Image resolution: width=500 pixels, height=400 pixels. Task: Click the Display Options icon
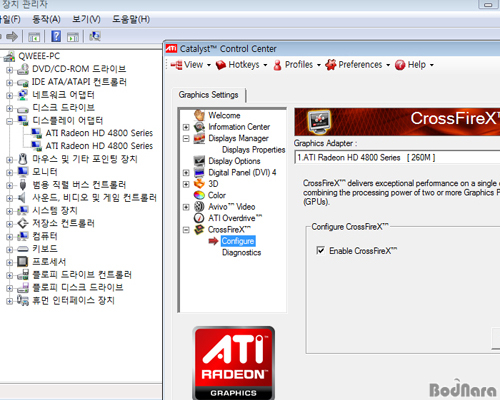coord(199,161)
